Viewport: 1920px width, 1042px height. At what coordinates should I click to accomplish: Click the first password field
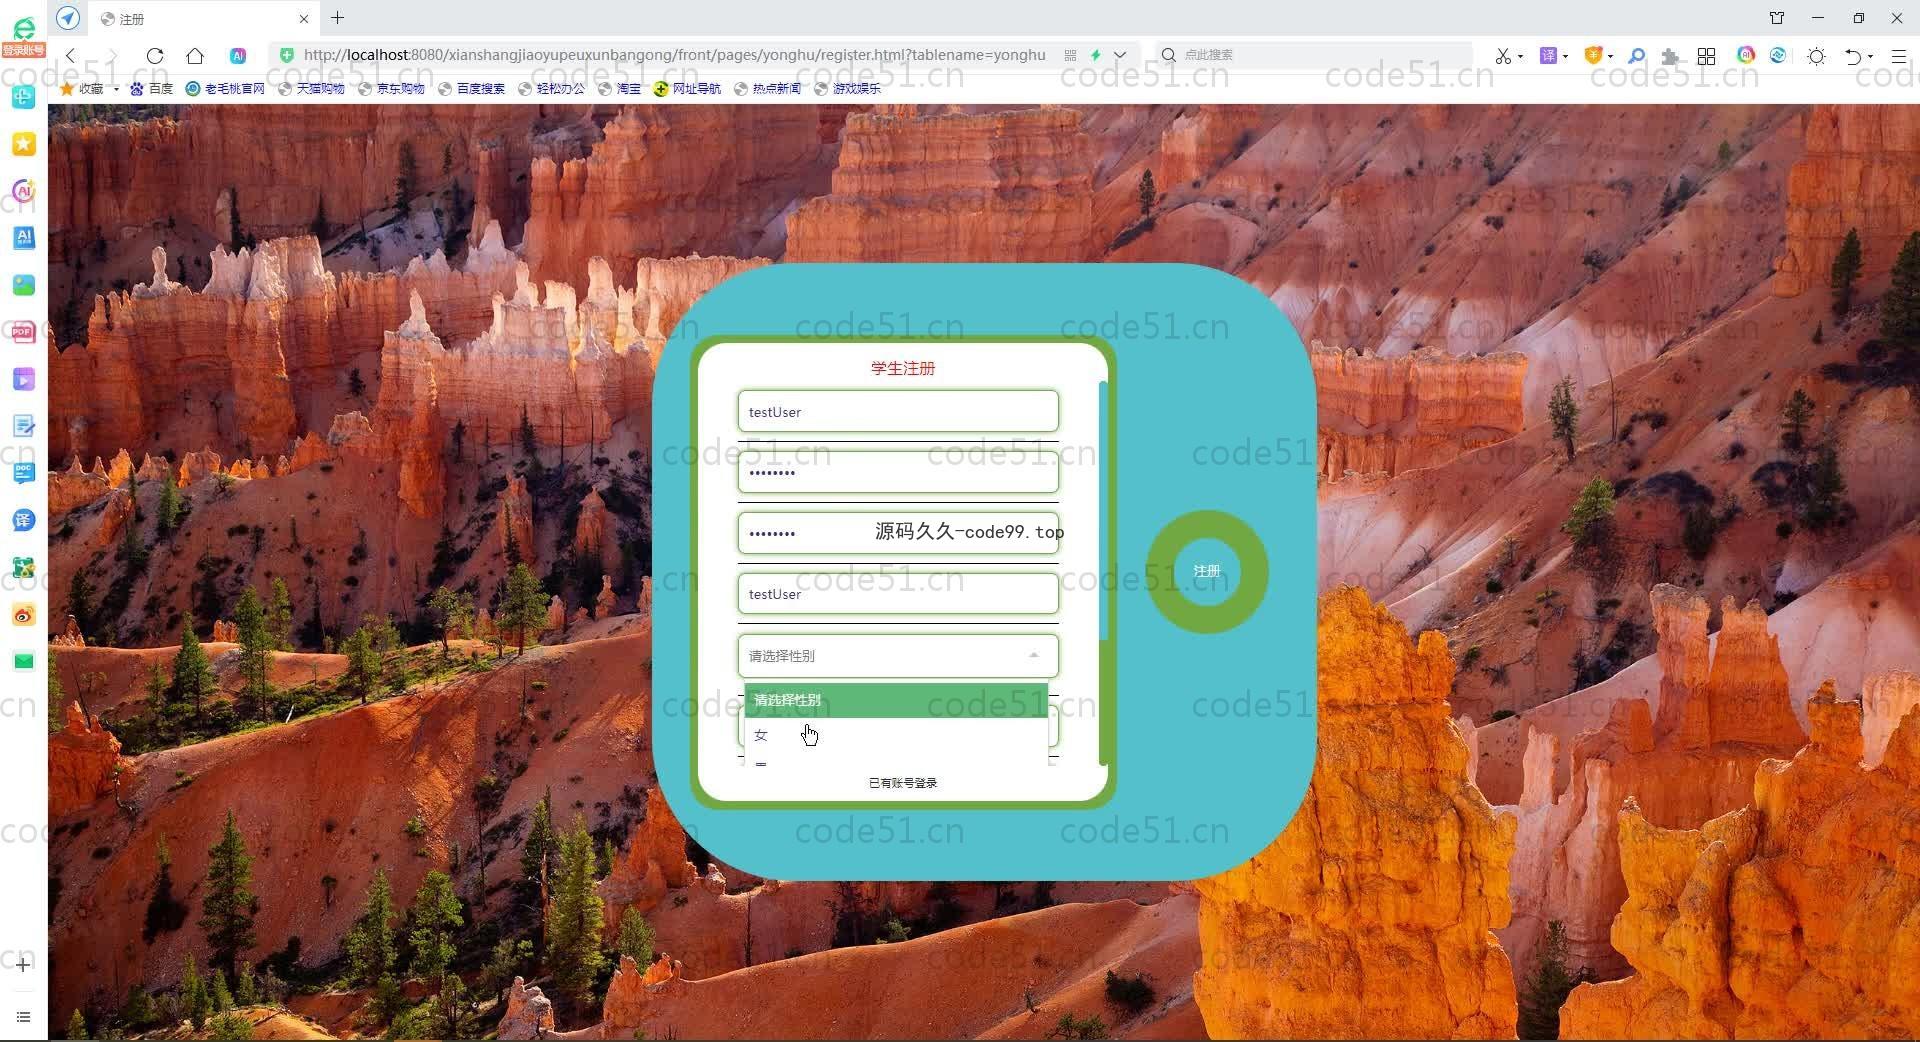coord(898,473)
